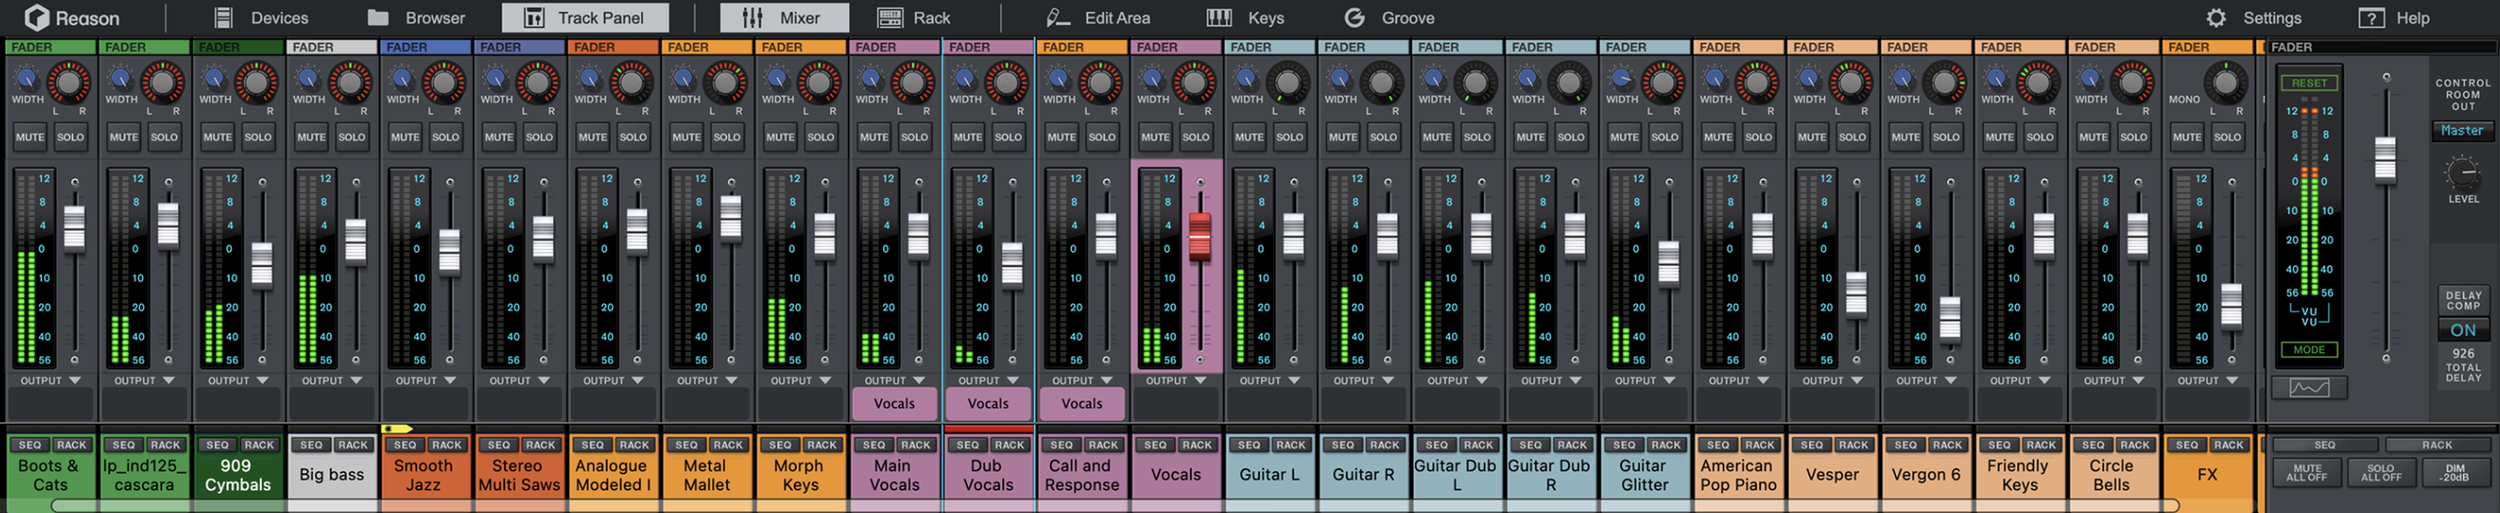Toggle Delay Comp ON button
This screenshot has width=2500, height=513.
(x=2463, y=330)
